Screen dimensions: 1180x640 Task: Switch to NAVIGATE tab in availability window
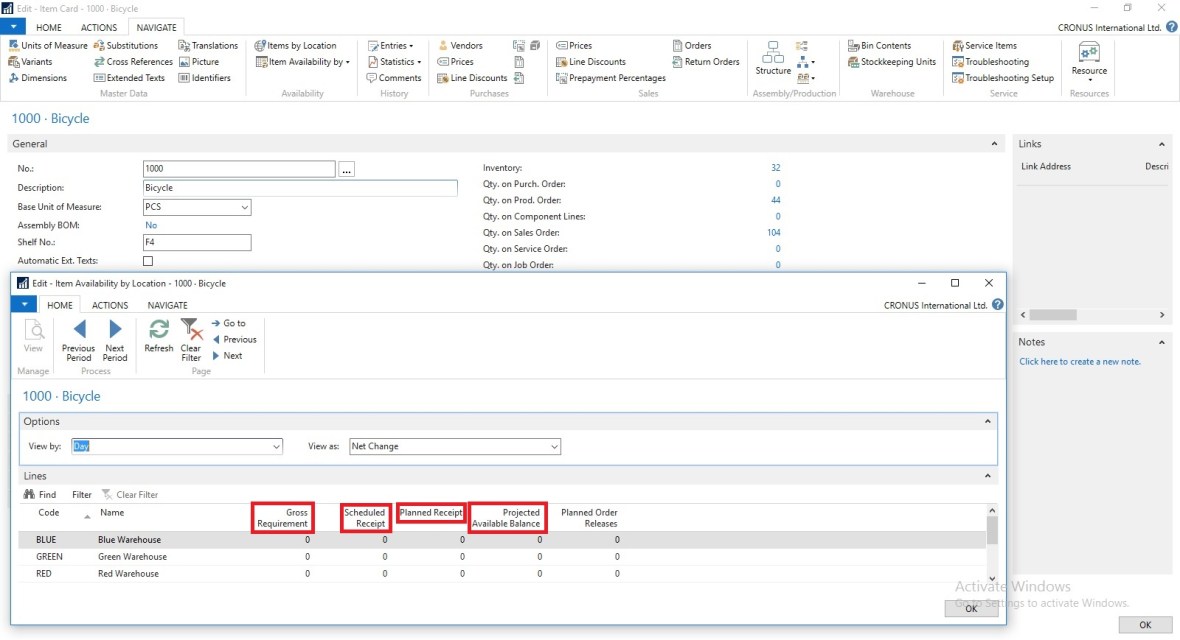coord(167,305)
